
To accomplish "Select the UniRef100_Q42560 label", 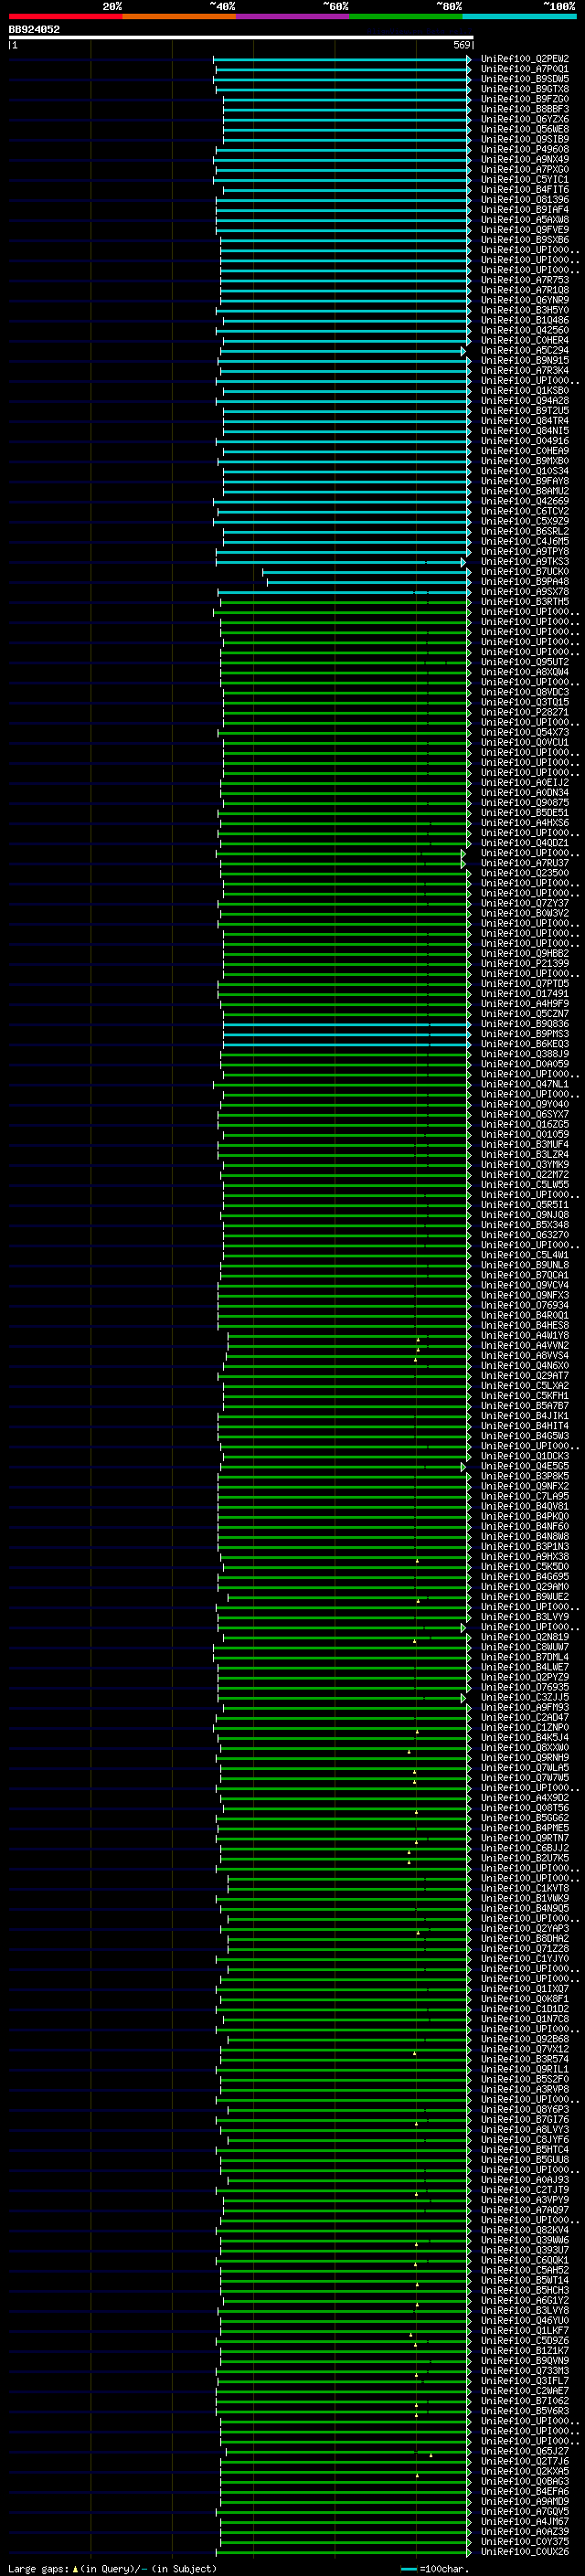I will coord(524,330).
